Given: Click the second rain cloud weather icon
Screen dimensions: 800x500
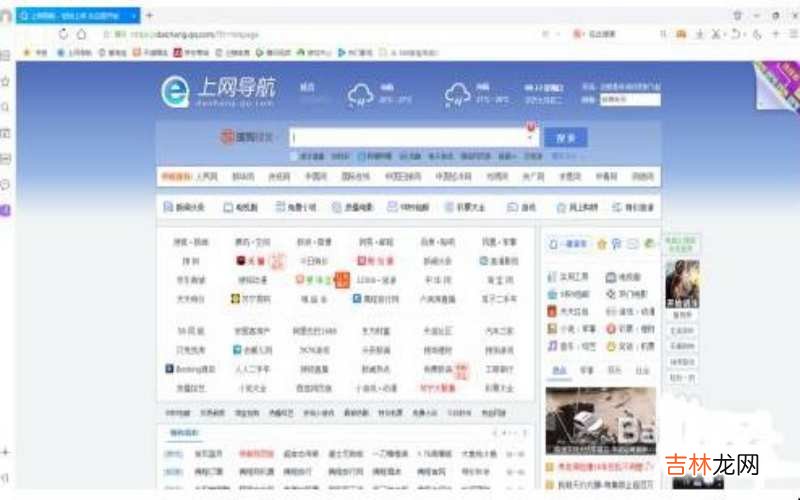Looking at the screenshot, I should (457, 95).
